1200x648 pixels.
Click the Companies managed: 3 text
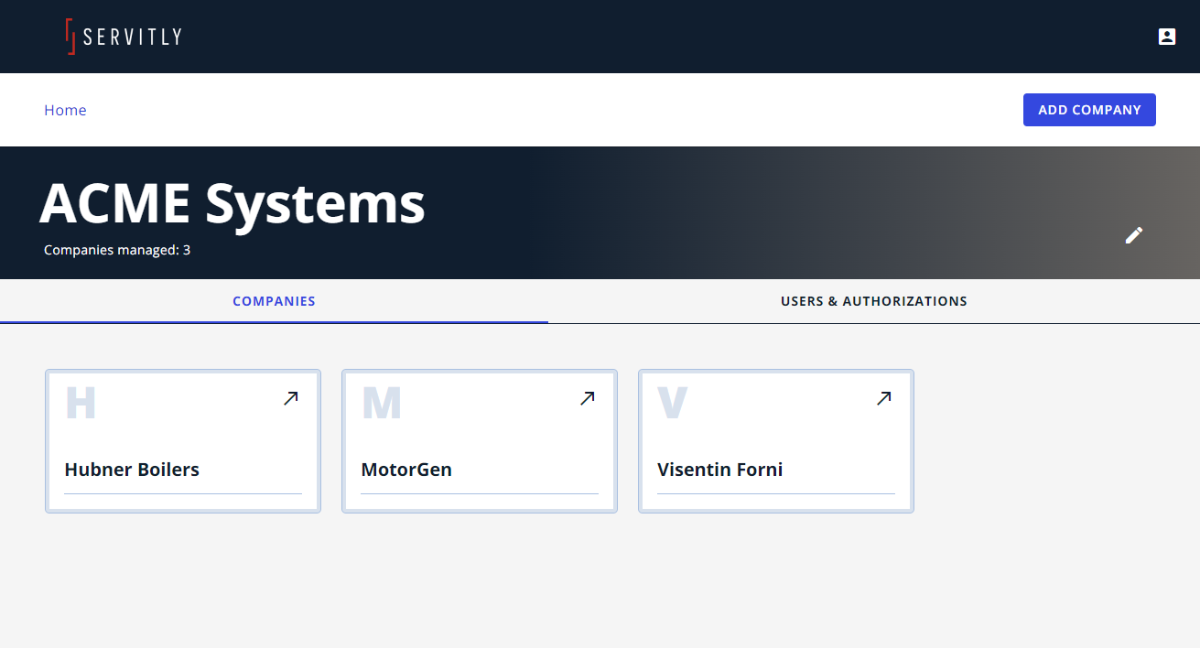(117, 250)
